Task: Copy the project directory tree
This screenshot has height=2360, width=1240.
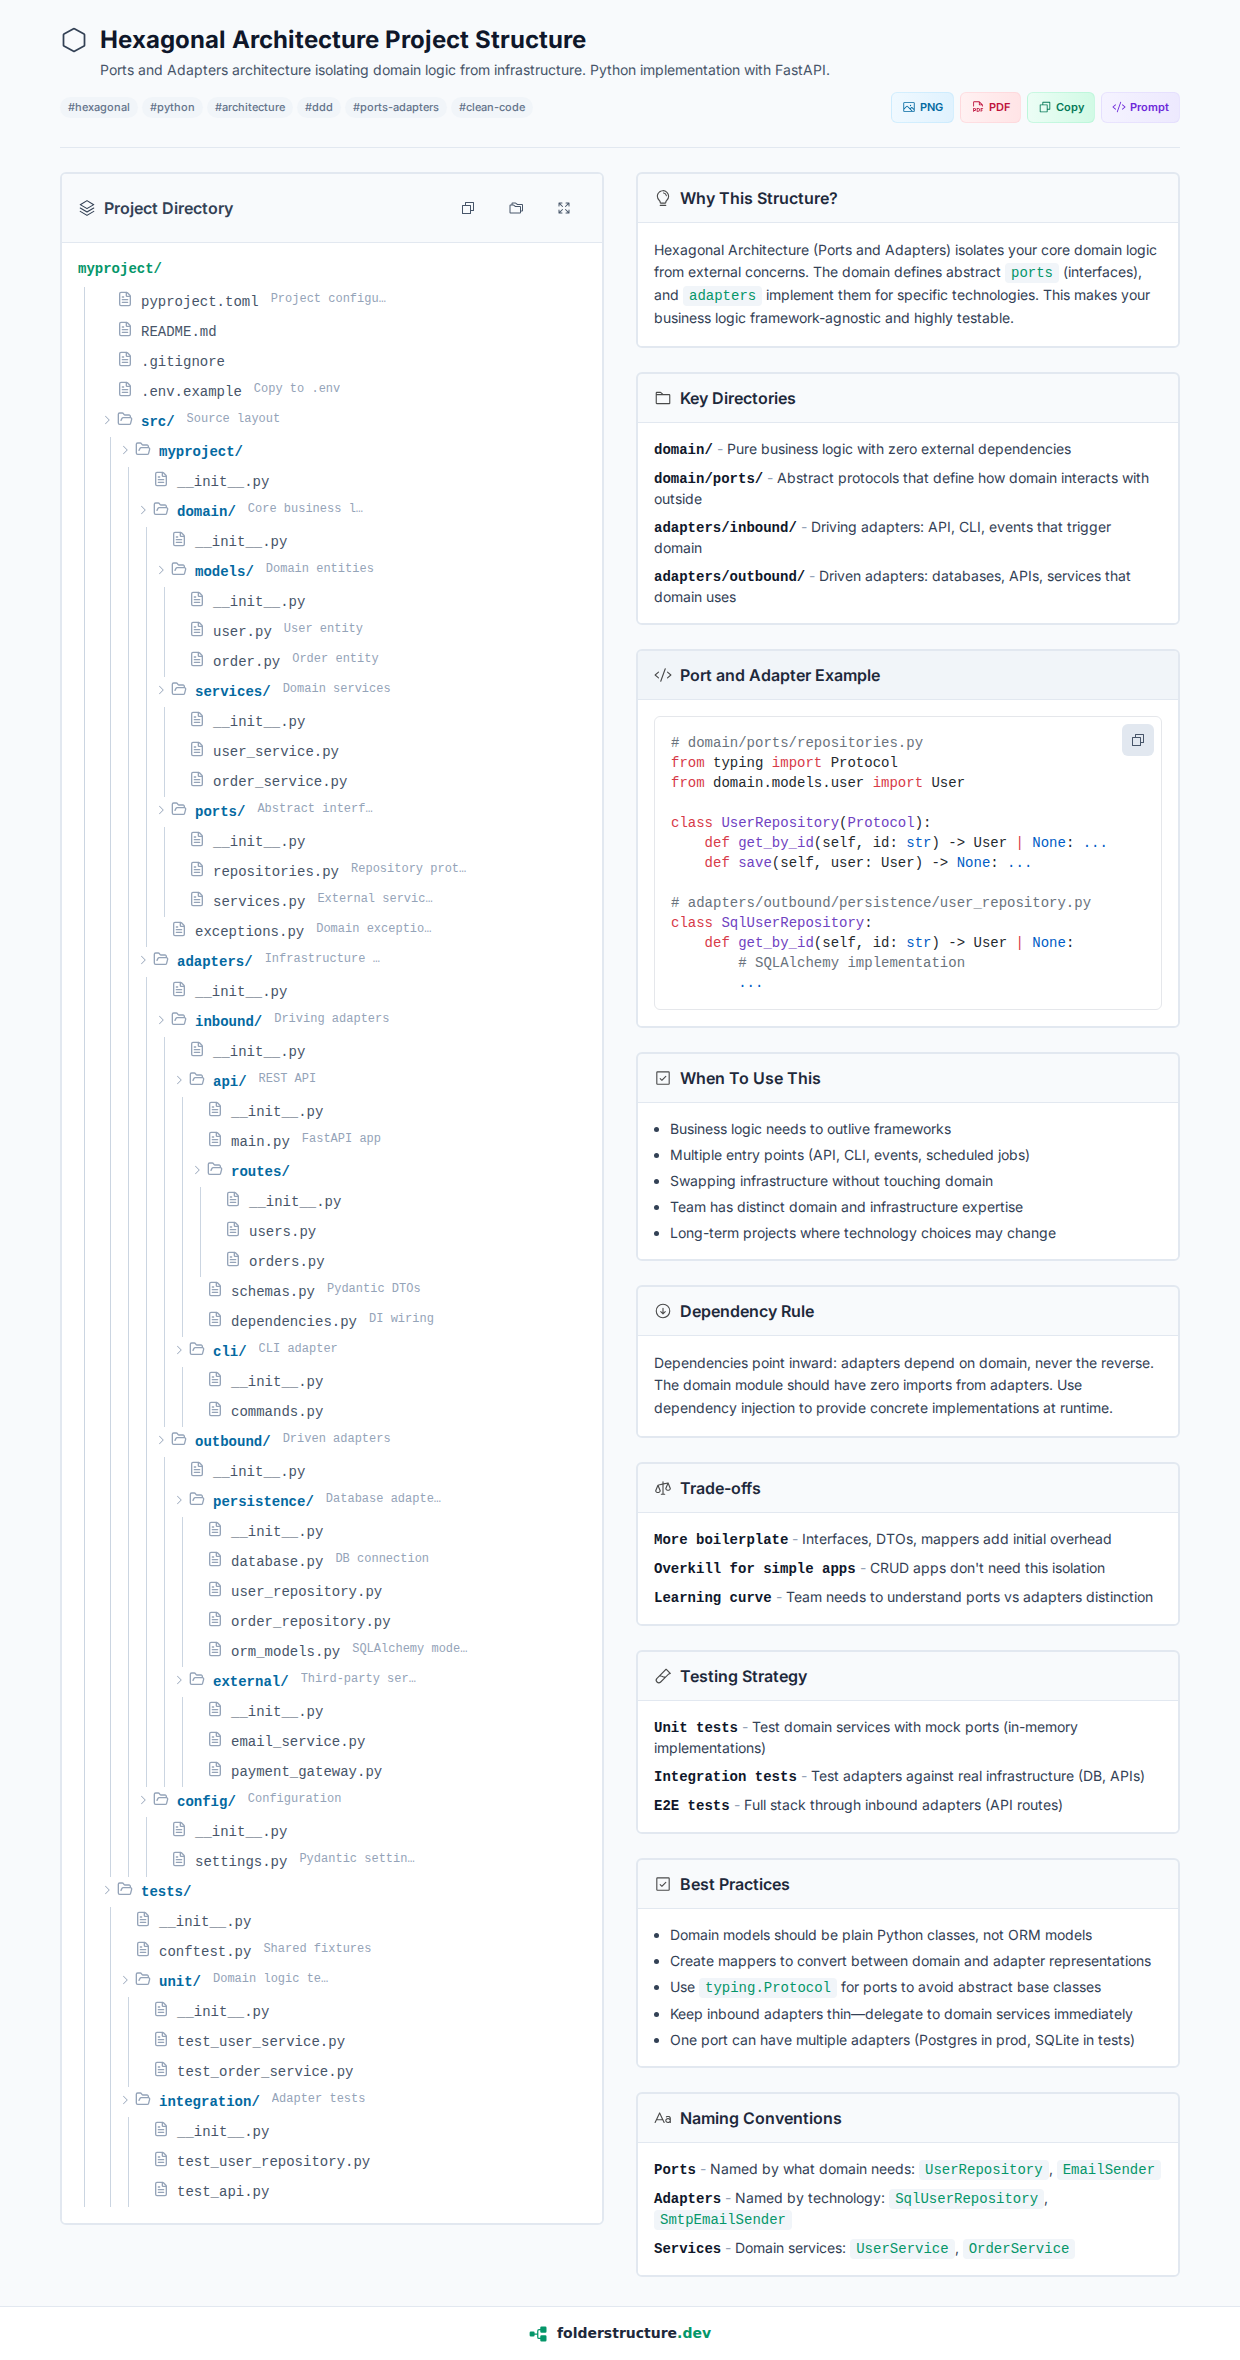Action: [468, 208]
